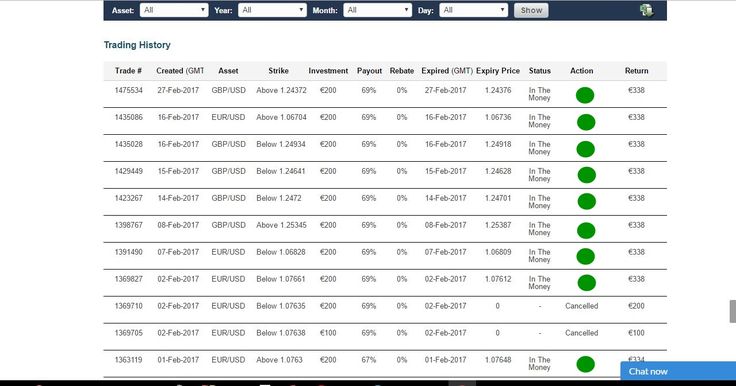Image resolution: width=736 pixels, height=386 pixels.
Task: Click the Expired (GMT) column header
Action: [x=447, y=70]
